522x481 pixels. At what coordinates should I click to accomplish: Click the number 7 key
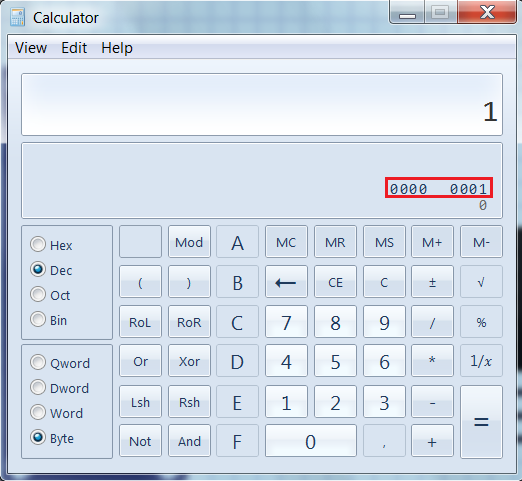tap(286, 321)
